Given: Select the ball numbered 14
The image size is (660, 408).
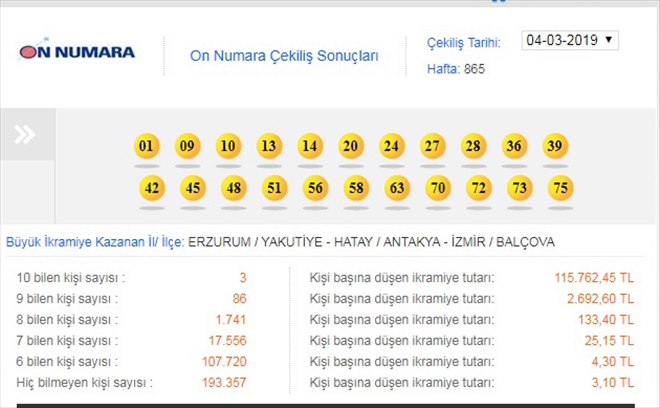Looking at the screenshot, I should coord(310,147).
